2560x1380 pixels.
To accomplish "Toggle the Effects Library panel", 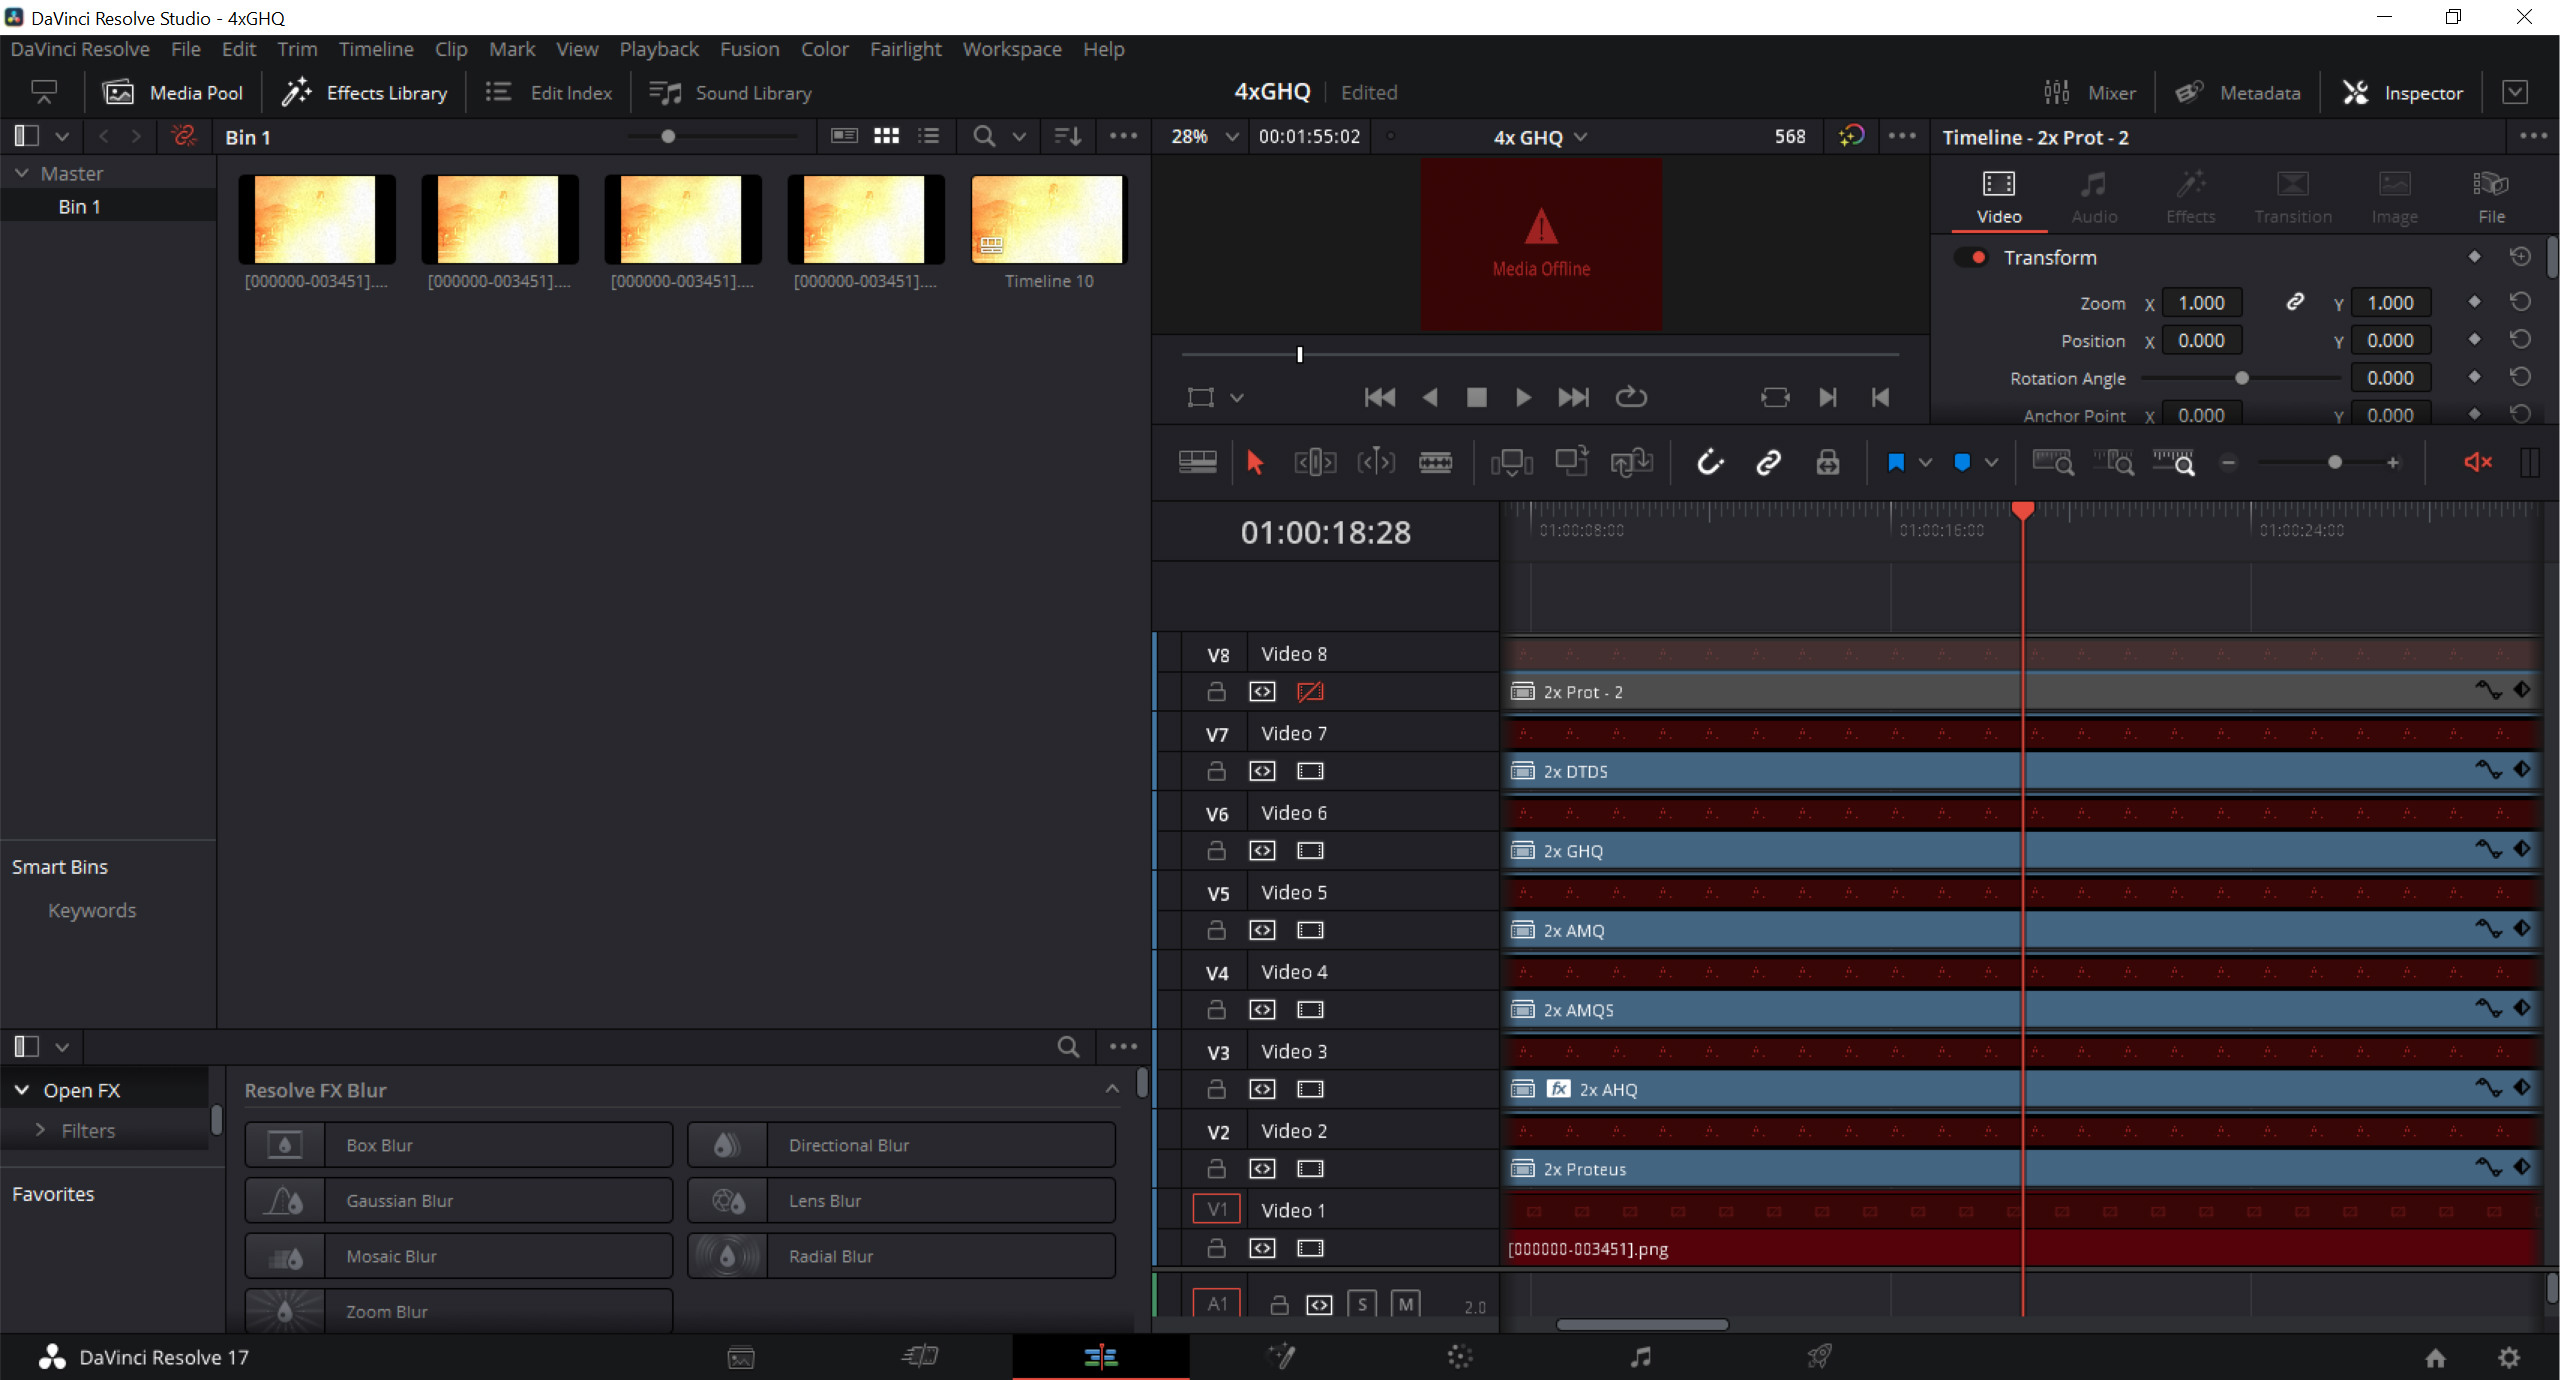I will pos(364,93).
